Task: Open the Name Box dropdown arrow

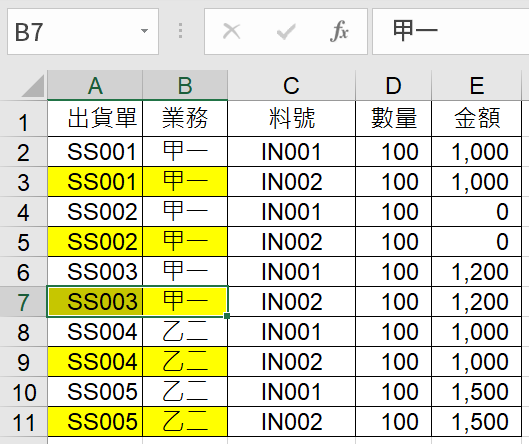Action: (x=144, y=31)
